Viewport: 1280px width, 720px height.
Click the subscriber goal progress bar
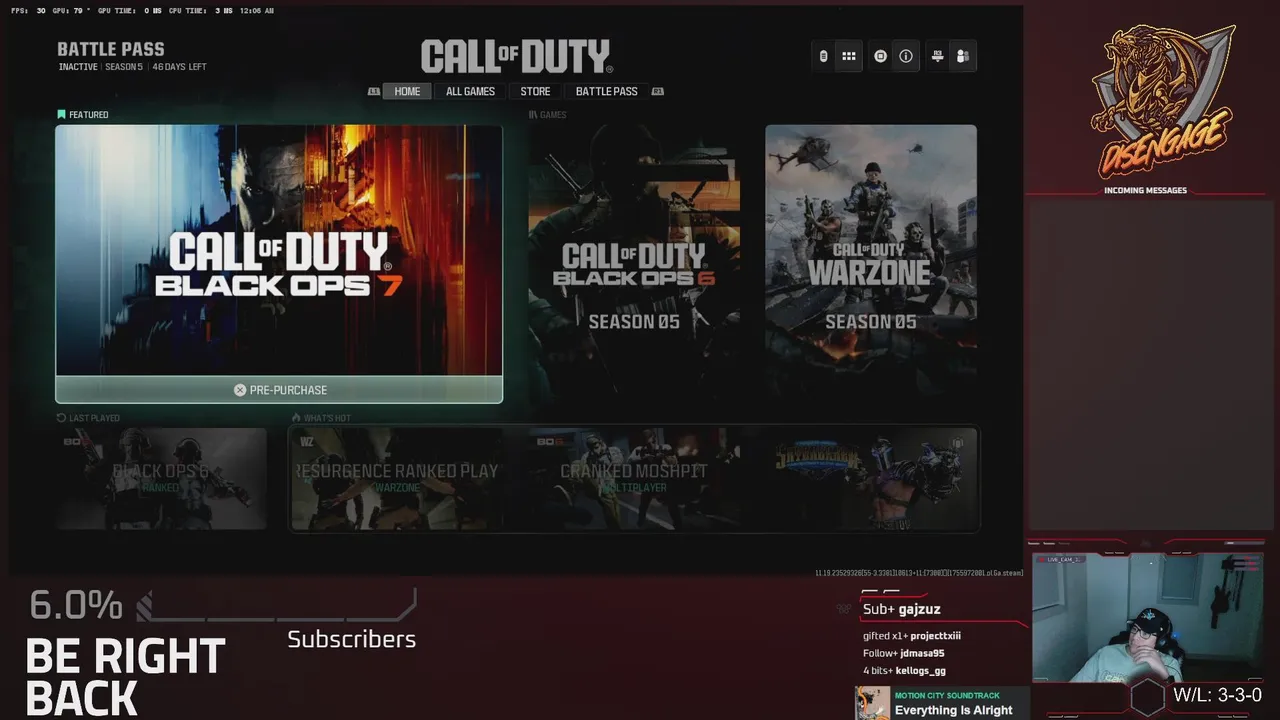(x=276, y=605)
